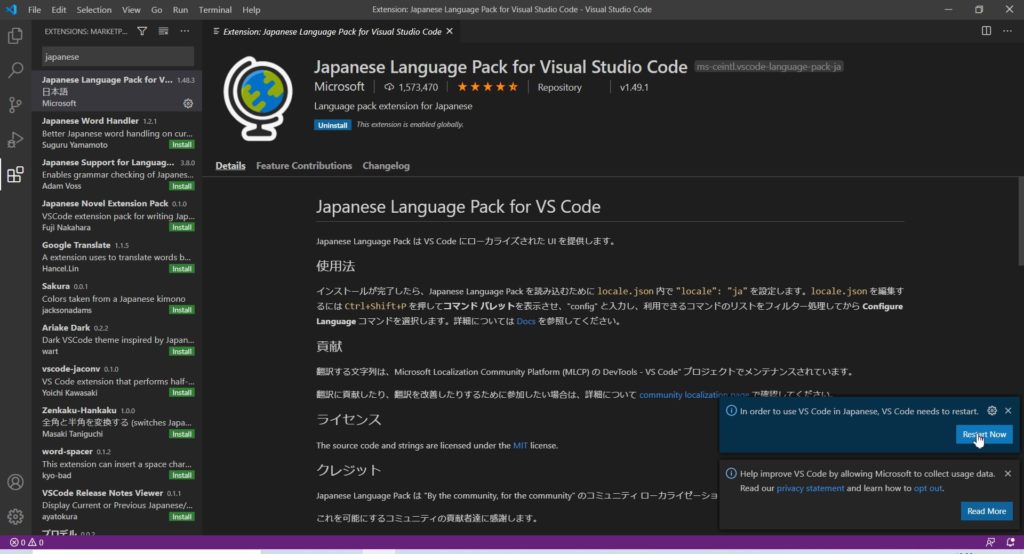Click the VS Code logo icon
The width and height of the screenshot is (1024, 554).
(11, 9)
